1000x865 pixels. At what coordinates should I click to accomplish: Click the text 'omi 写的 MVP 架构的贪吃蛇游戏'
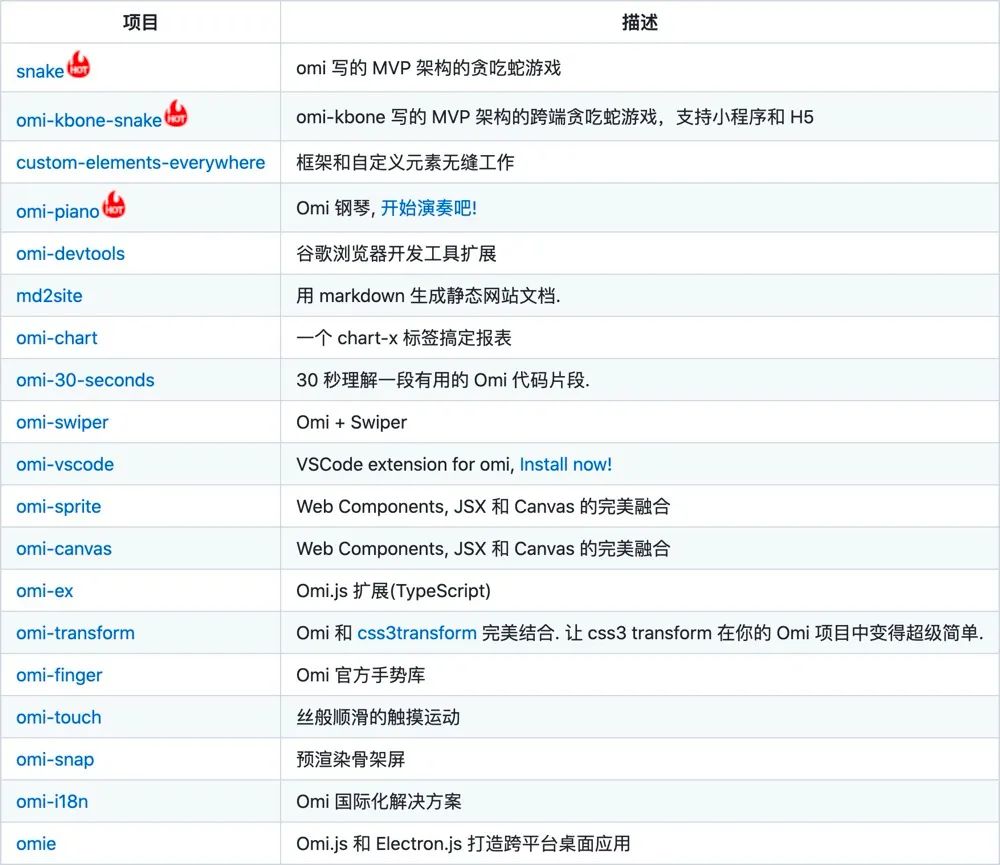[429, 68]
